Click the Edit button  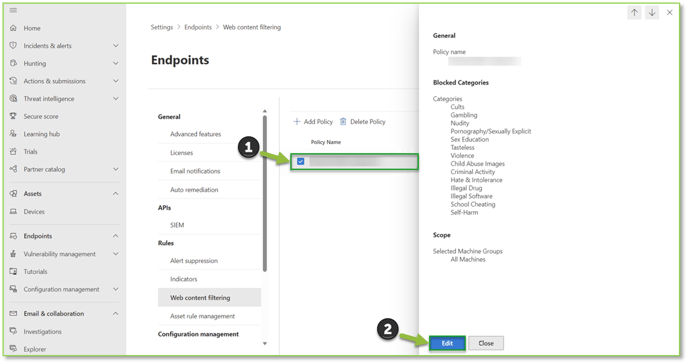click(447, 343)
